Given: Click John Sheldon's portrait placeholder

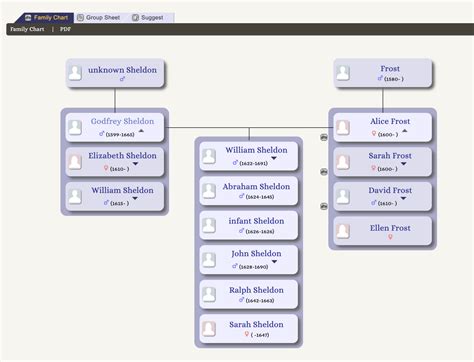Looking at the screenshot, I should [x=209, y=260].
